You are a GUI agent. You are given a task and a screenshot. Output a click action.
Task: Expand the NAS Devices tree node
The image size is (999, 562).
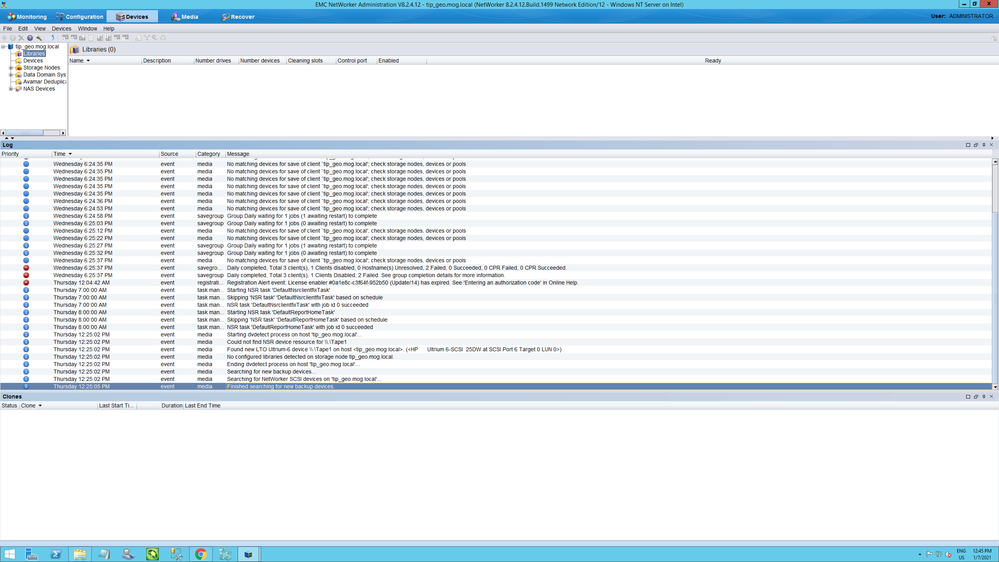[11, 89]
